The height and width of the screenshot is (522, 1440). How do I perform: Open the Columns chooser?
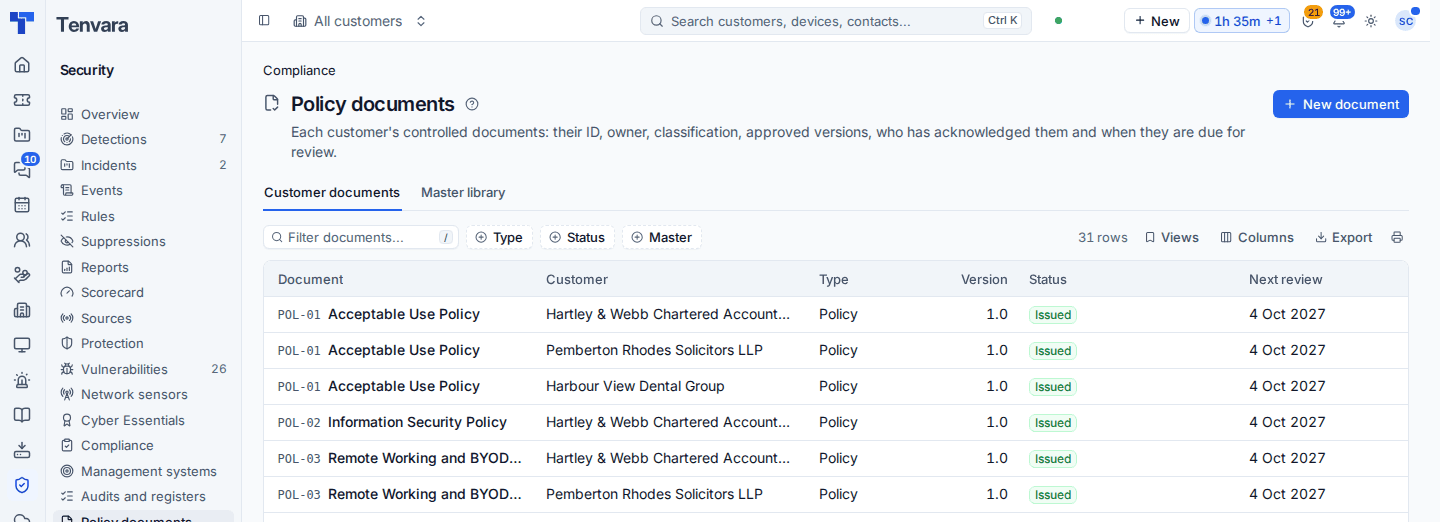(x=1257, y=237)
